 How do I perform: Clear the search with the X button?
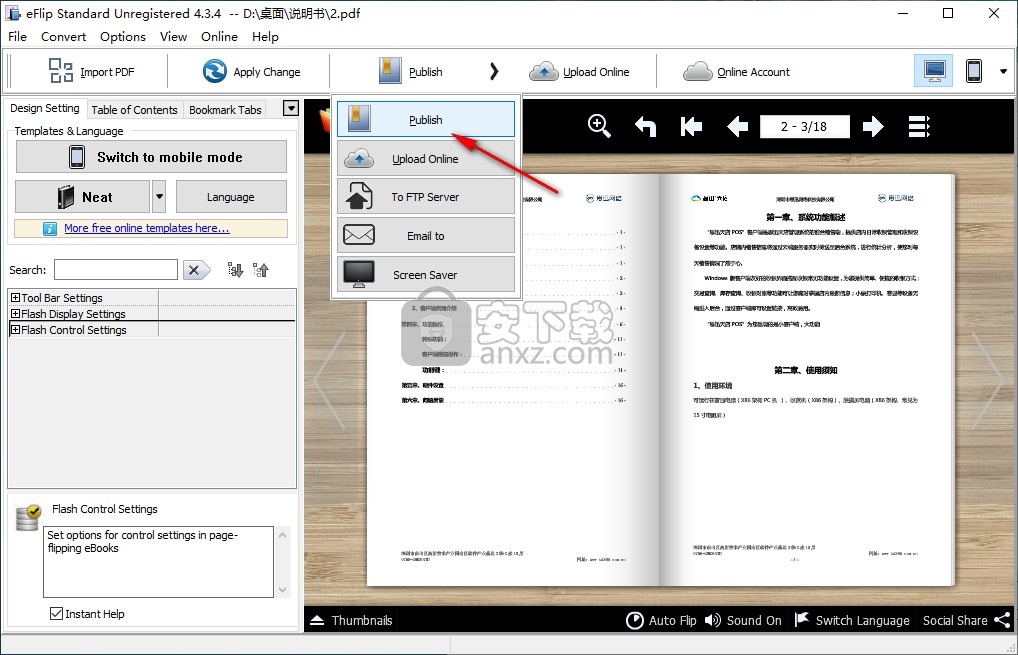click(195, 269)
